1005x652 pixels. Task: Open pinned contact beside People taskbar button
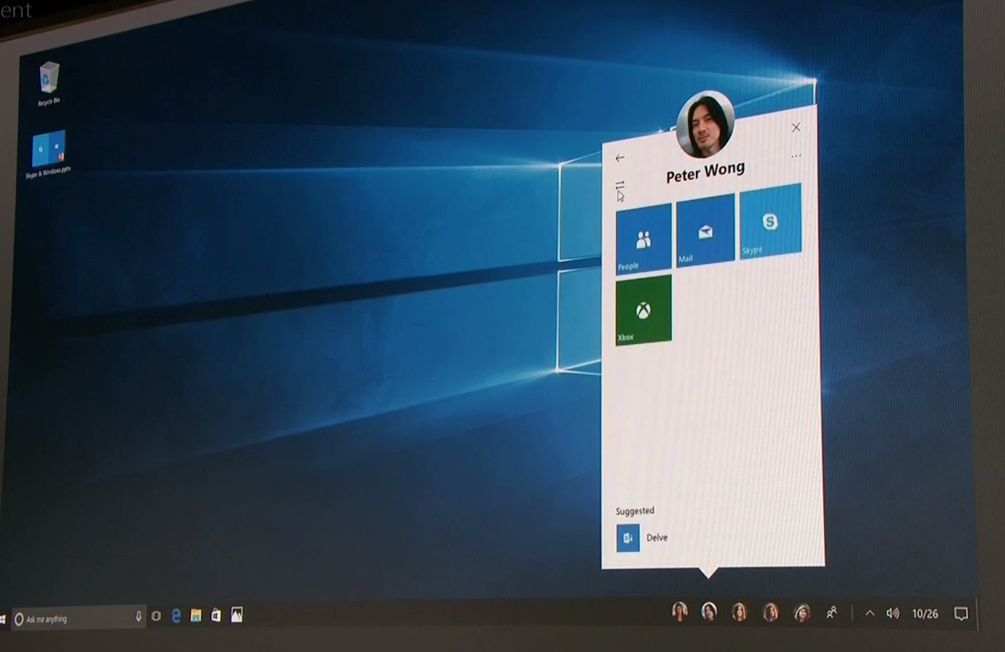click(x=801, y=614)
